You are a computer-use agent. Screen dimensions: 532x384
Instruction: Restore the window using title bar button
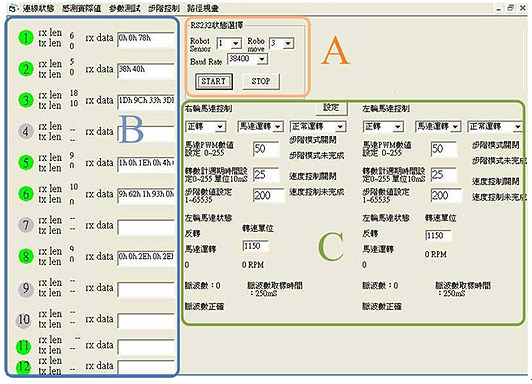click(510, 8)
